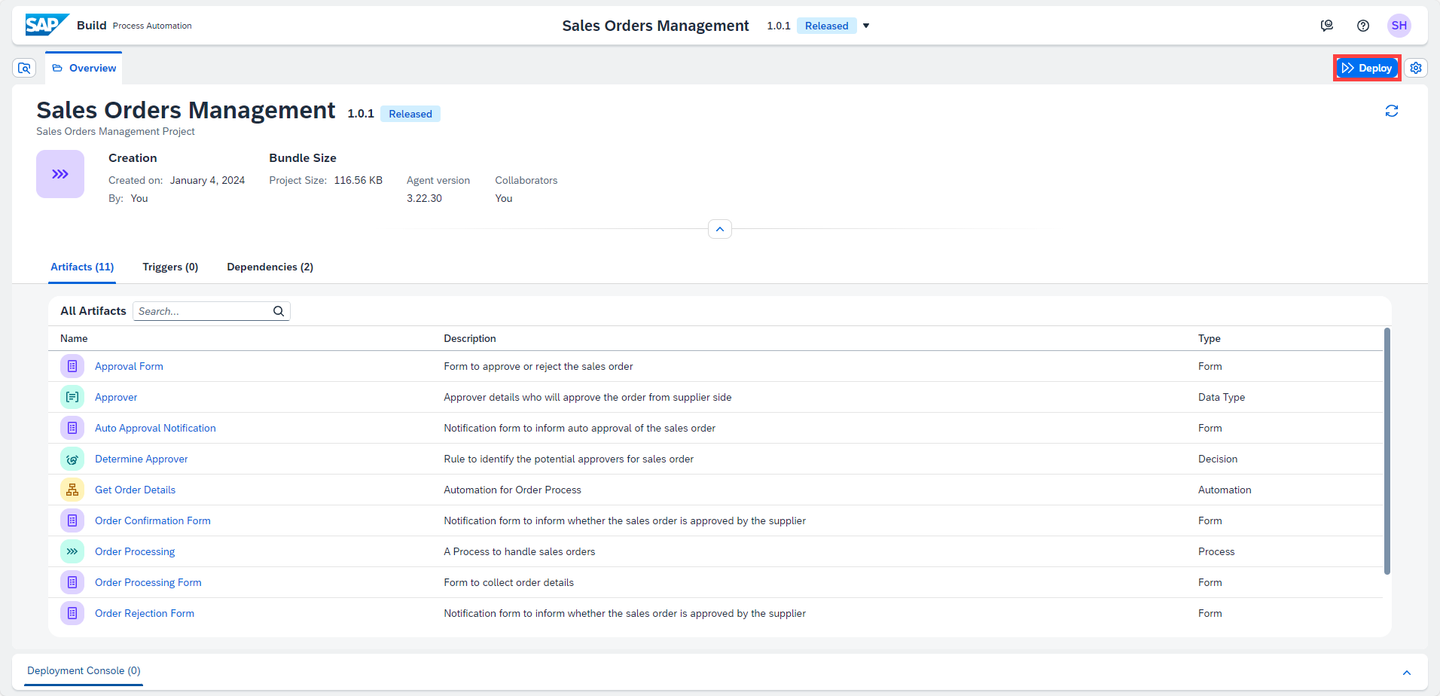Open the help question mark icon

click(1363, 26)
